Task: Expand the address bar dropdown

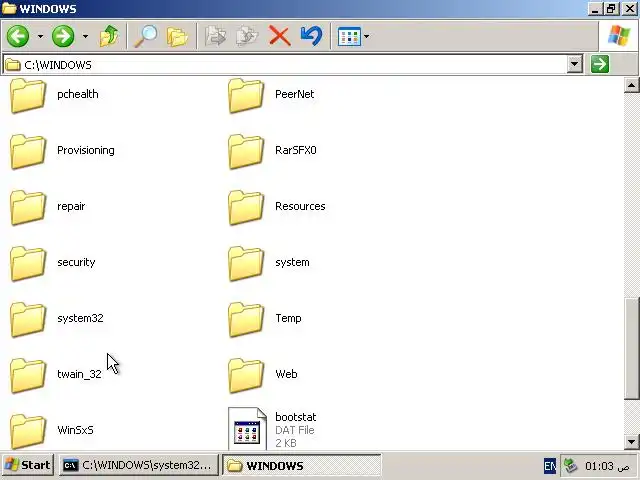Action: coord(574,64)
